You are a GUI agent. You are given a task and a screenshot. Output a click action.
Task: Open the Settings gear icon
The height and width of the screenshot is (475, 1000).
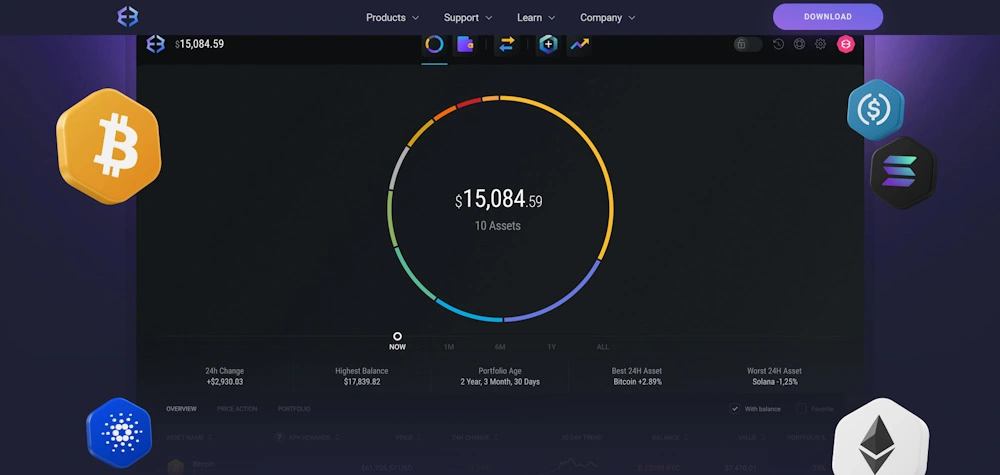[x=821, y=44]
